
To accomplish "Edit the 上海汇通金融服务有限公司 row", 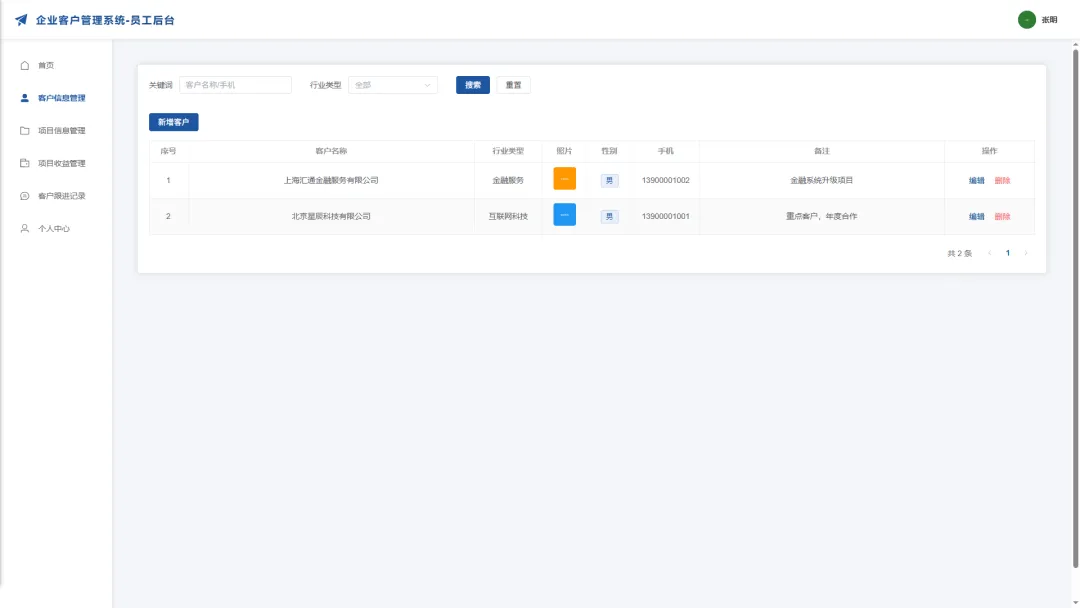I will coord(976,180).
